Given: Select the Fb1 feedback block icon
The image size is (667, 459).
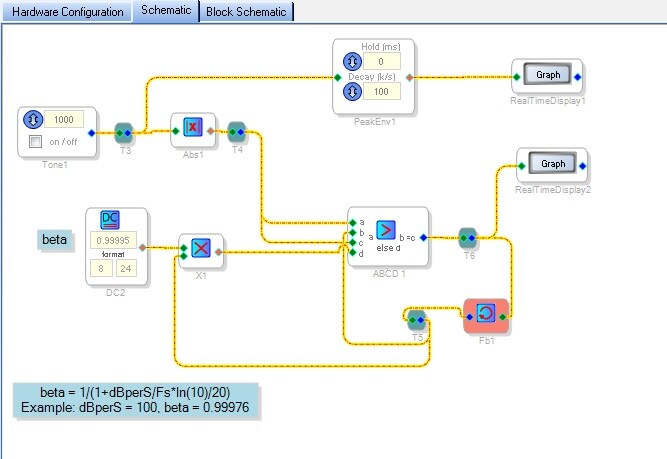Looking at the screenshot, I should click(x=486, y=314).
